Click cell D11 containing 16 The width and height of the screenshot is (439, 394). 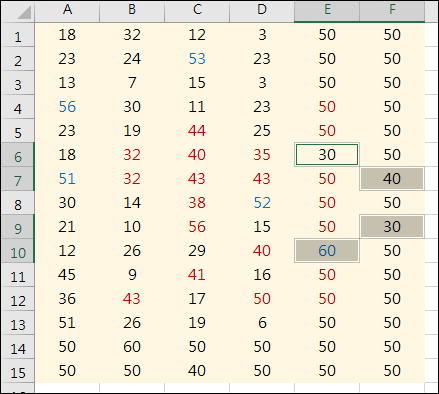tap(262, 275)
